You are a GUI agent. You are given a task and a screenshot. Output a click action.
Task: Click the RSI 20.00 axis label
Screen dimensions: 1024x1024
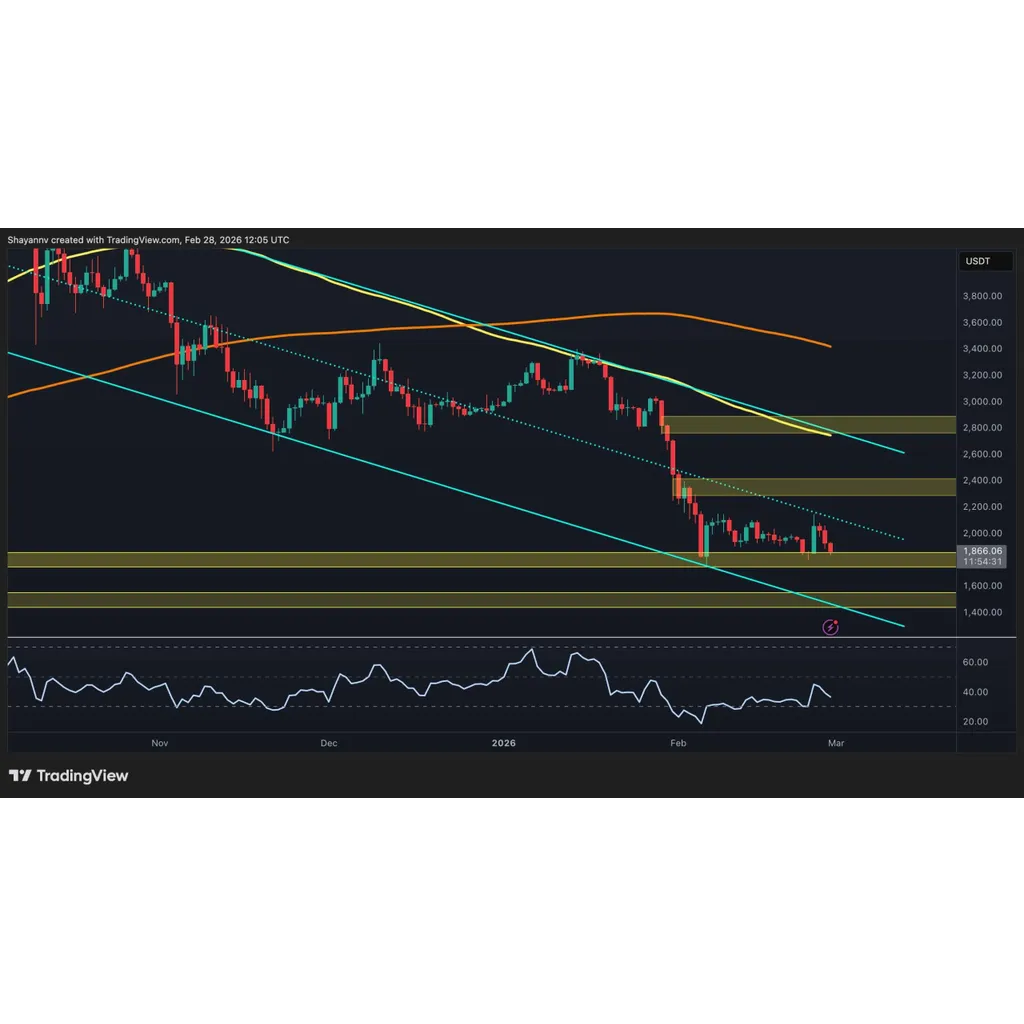tap(975, 722)
